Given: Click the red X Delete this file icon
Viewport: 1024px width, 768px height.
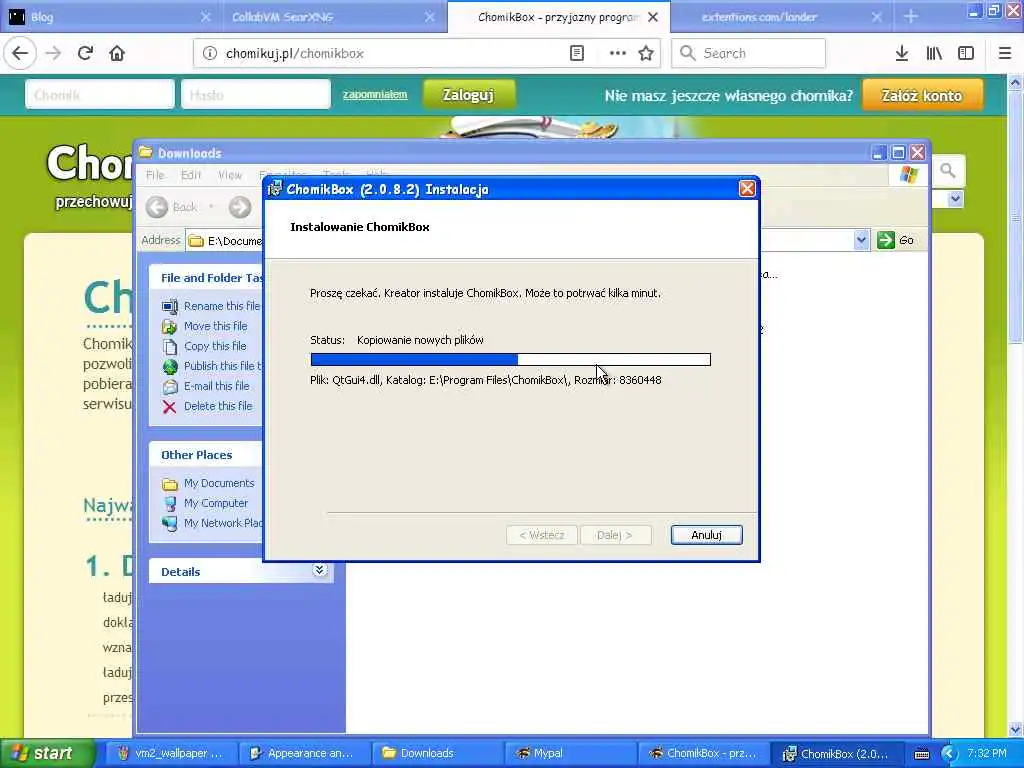Looking at the screenshot, I should point(170,407).
